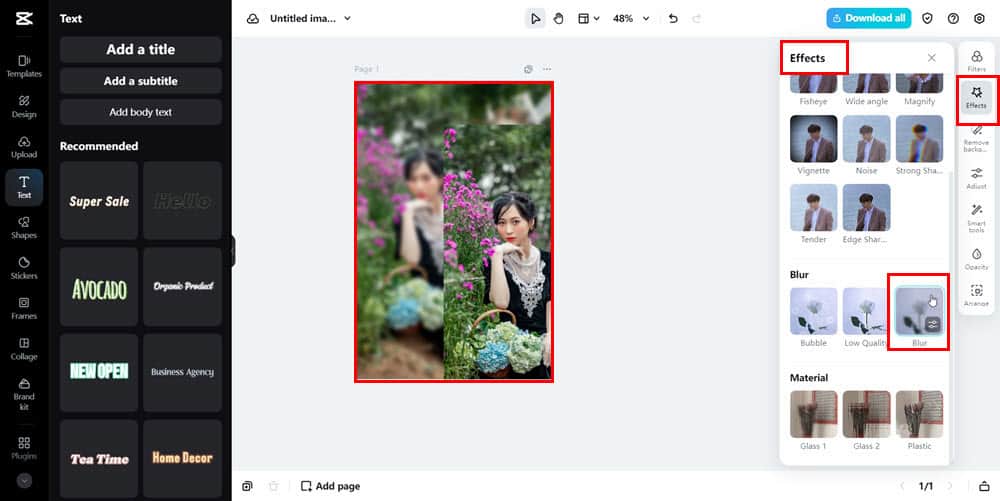Open the 48% zoom dropdown

[631, 18]
